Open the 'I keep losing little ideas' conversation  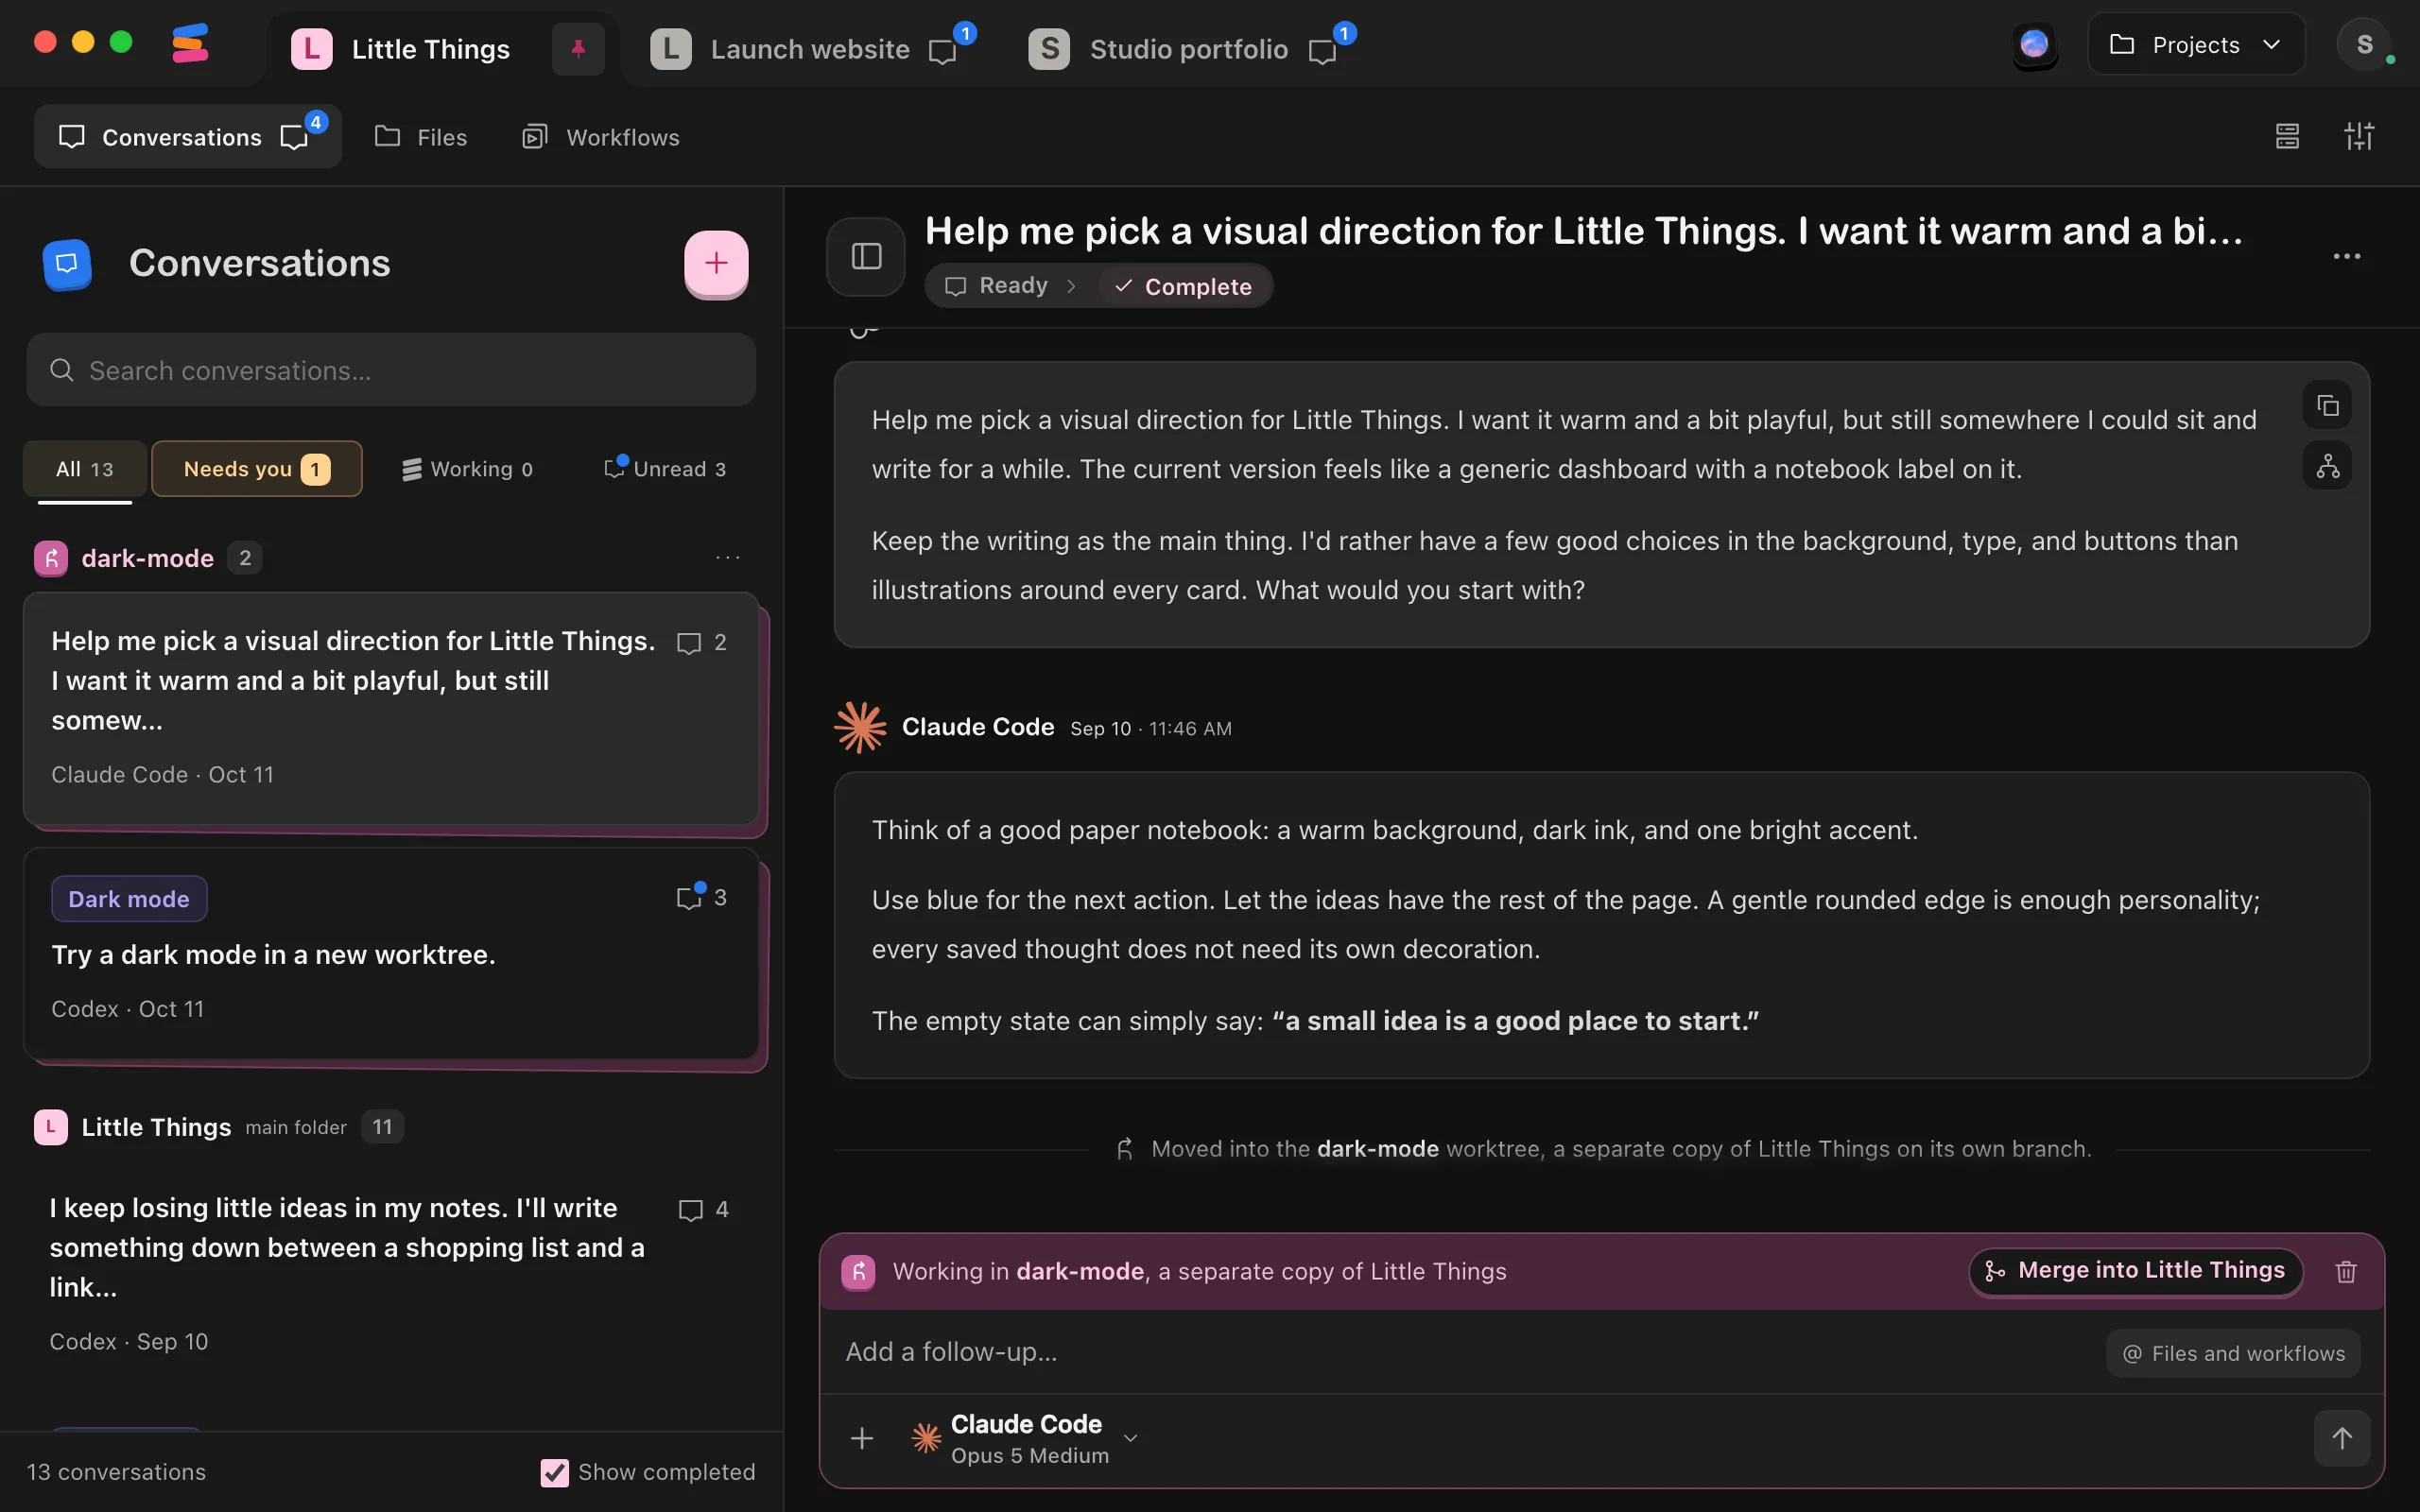click(391, 1273)
